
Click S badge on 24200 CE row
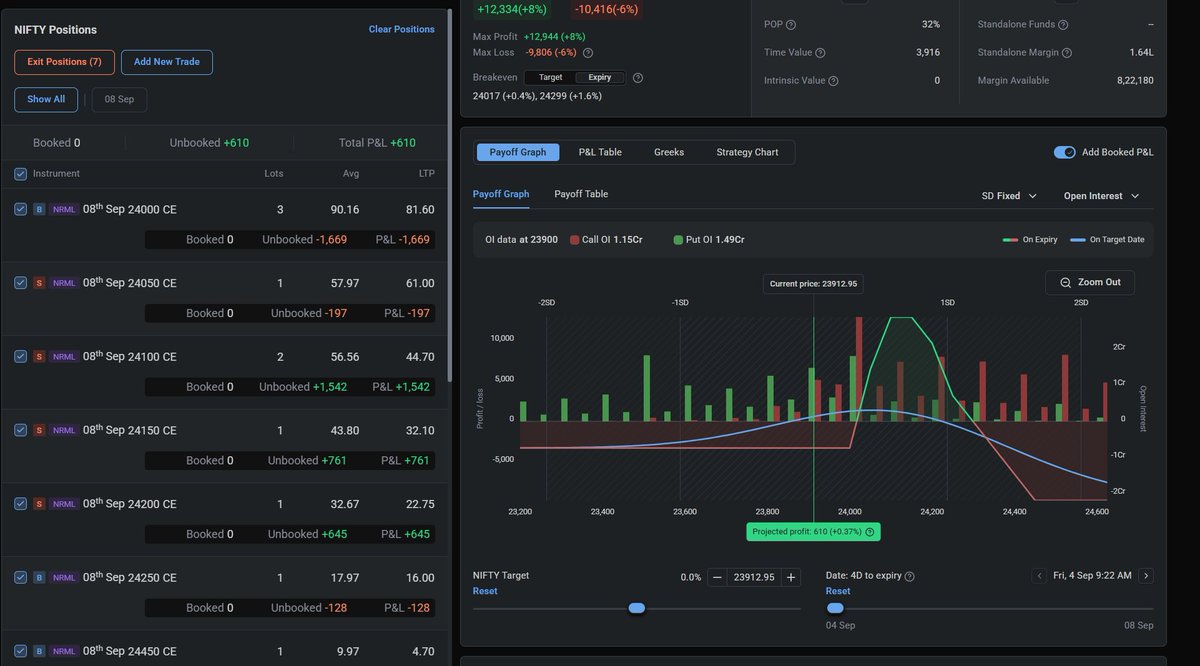click(39, 504)
